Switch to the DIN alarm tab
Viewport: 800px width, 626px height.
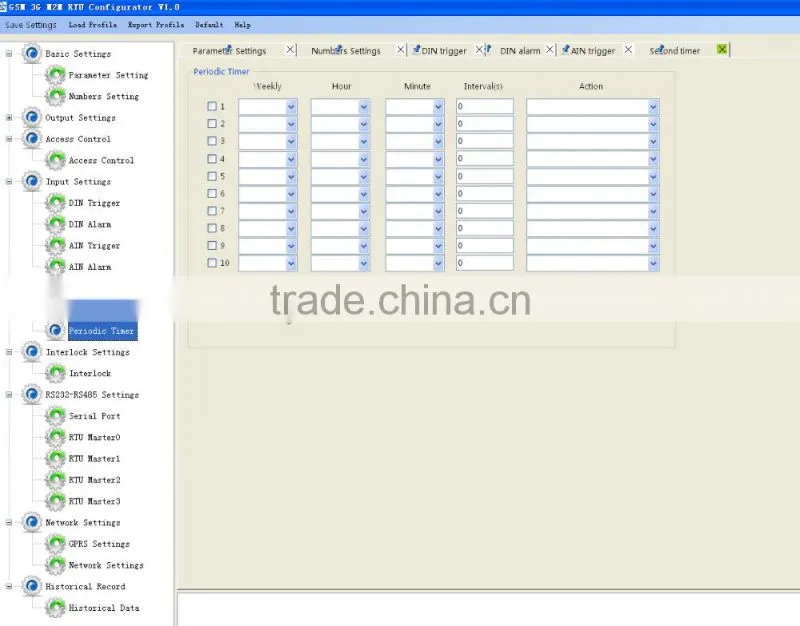520,51
